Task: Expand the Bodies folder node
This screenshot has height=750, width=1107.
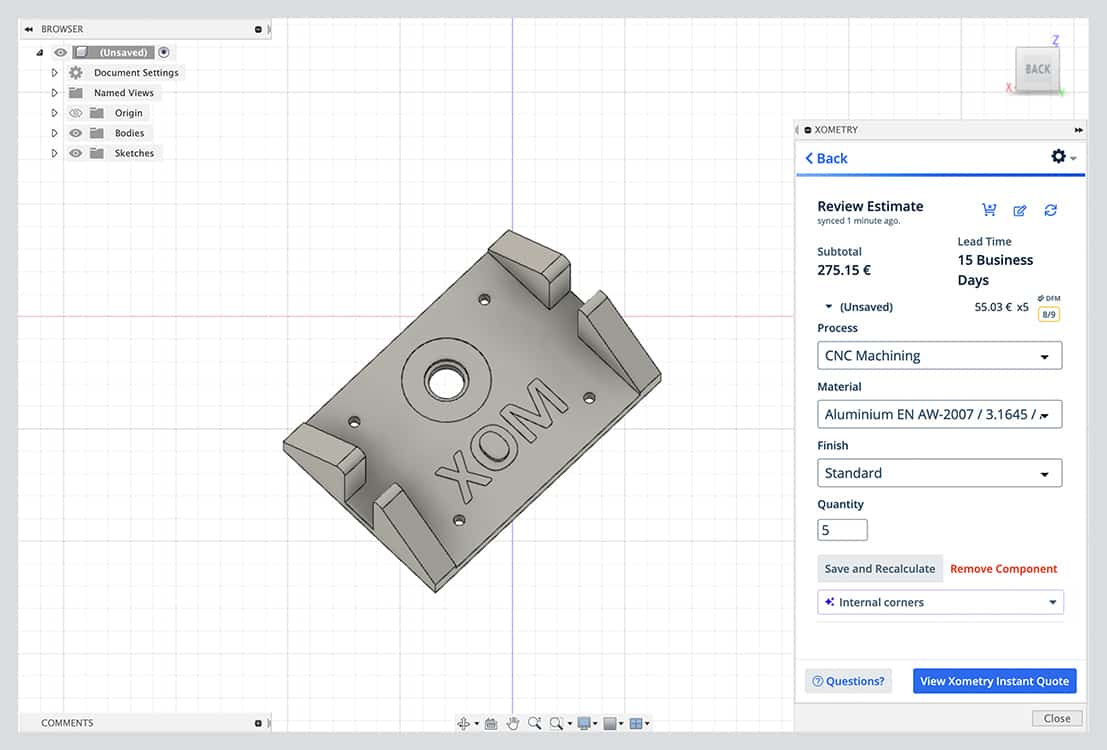Action: 54,133
